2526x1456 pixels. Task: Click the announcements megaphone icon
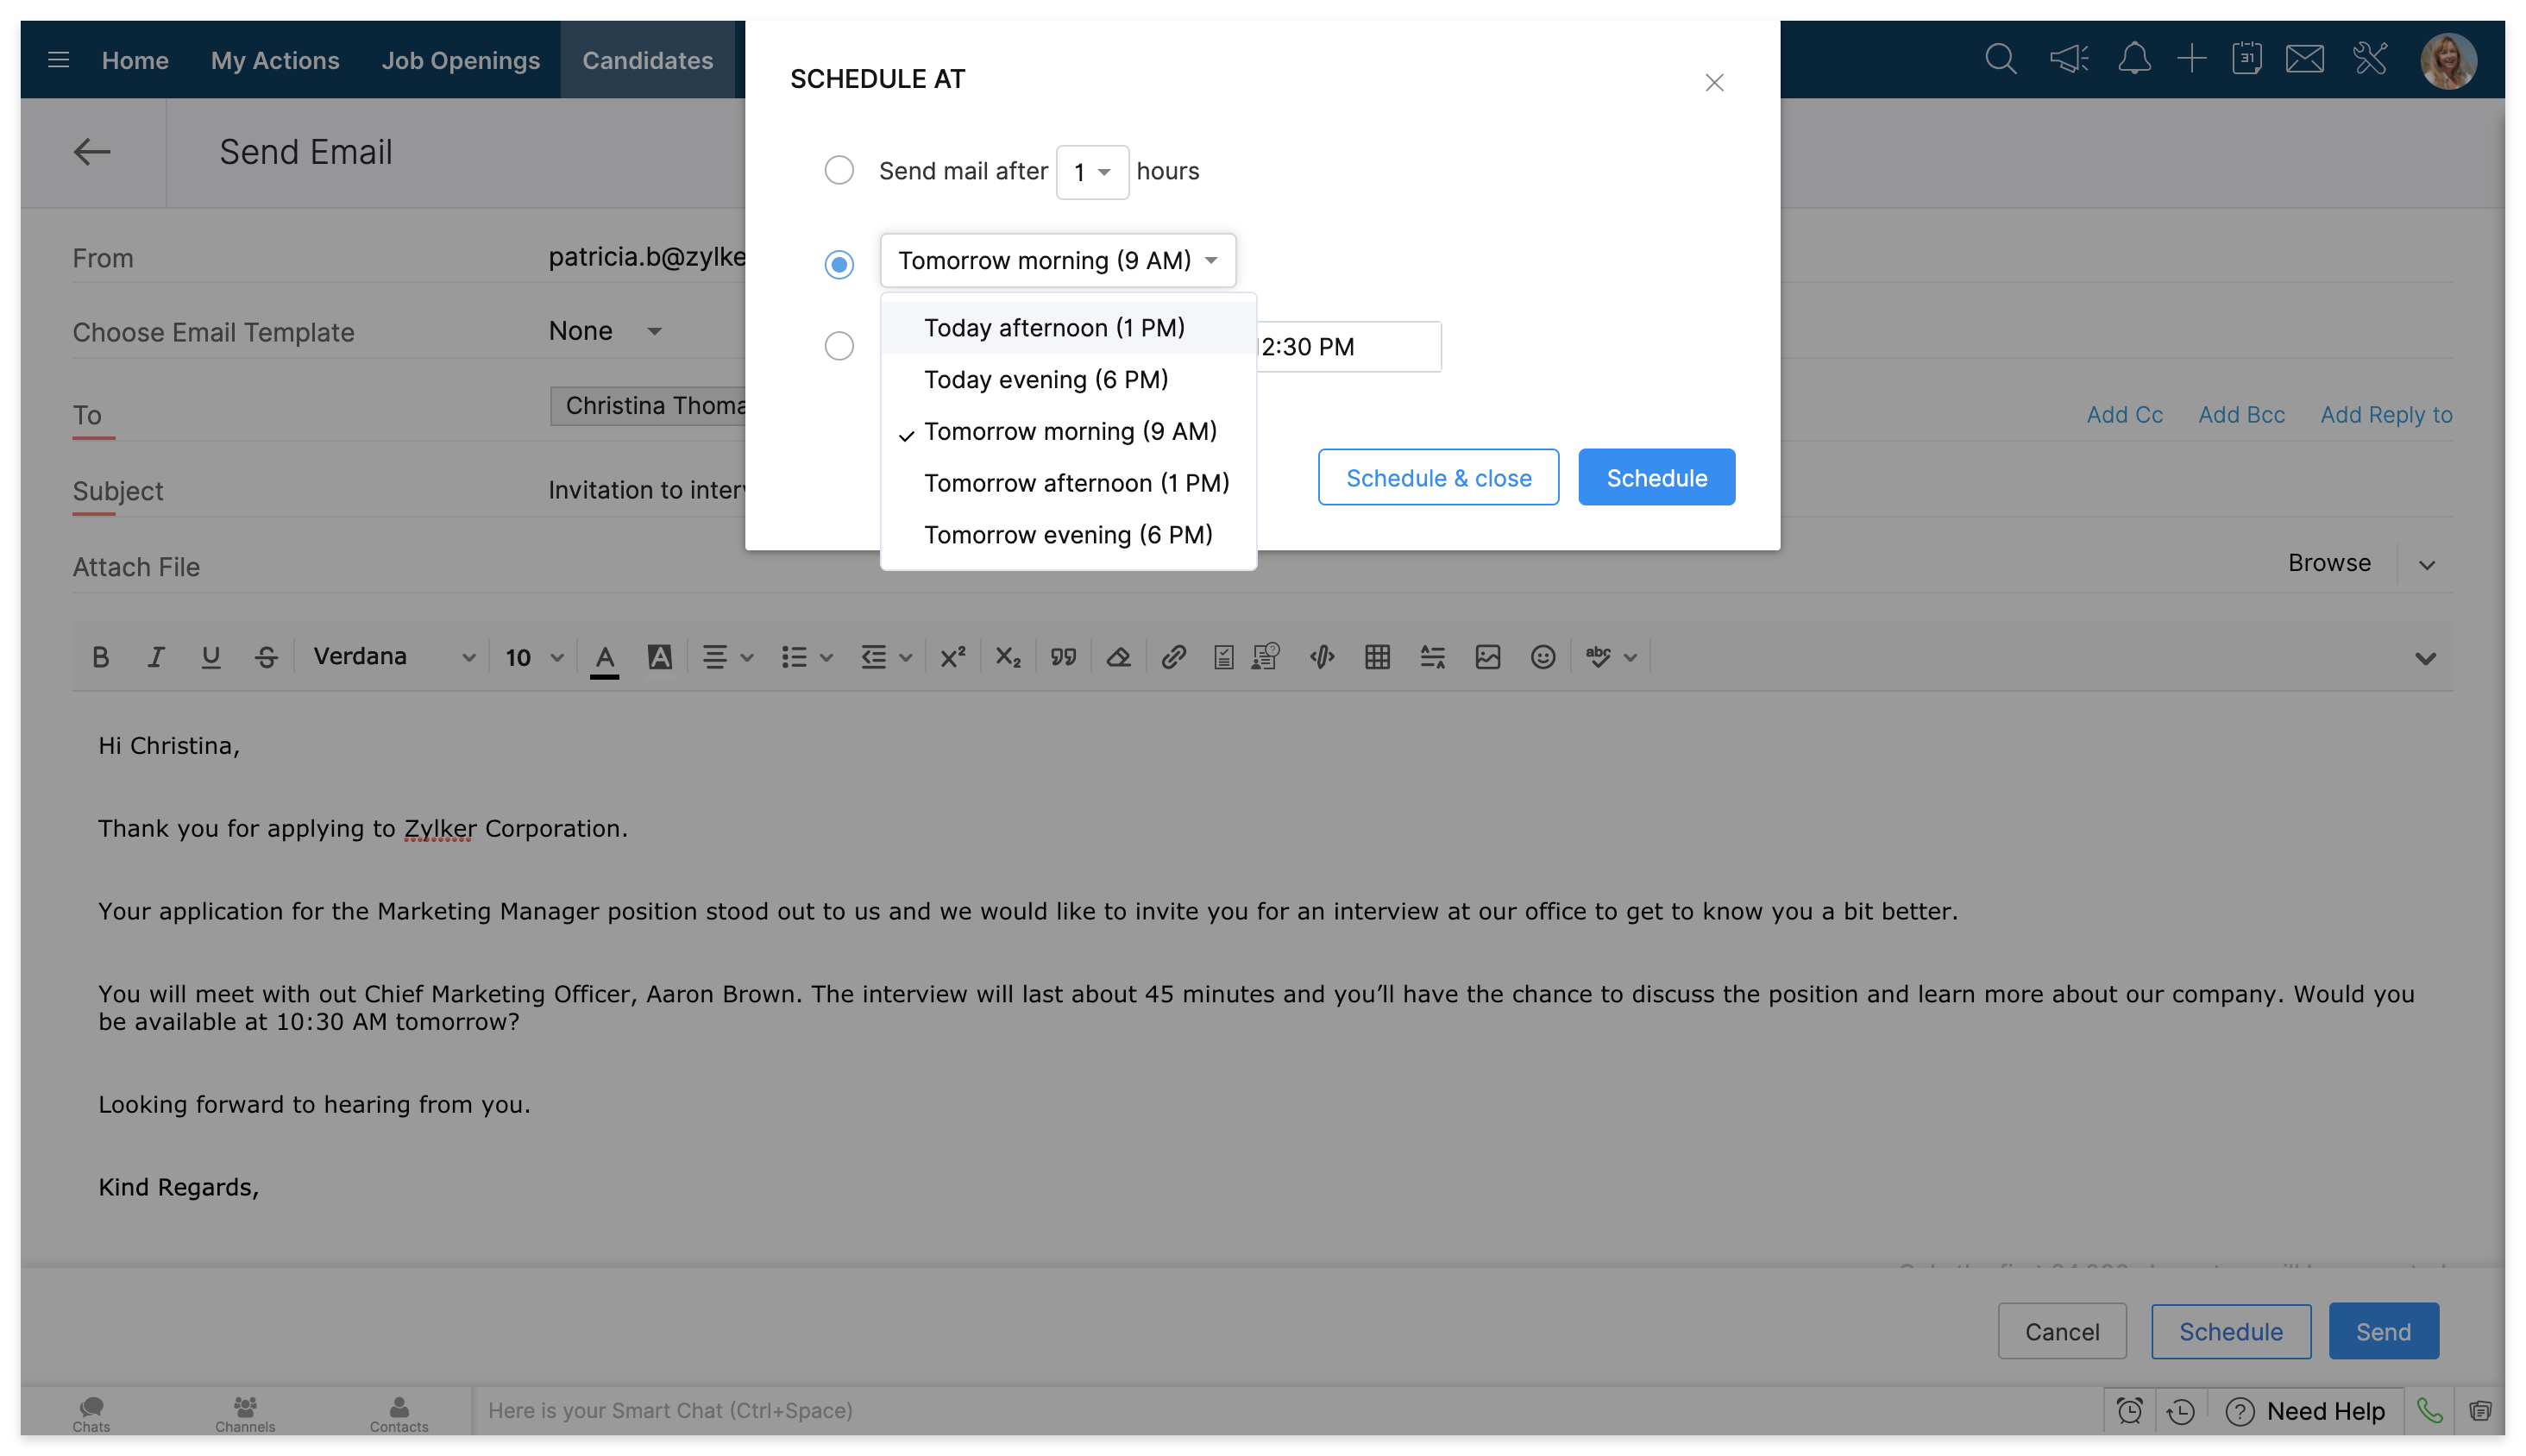click(2068, 60)
